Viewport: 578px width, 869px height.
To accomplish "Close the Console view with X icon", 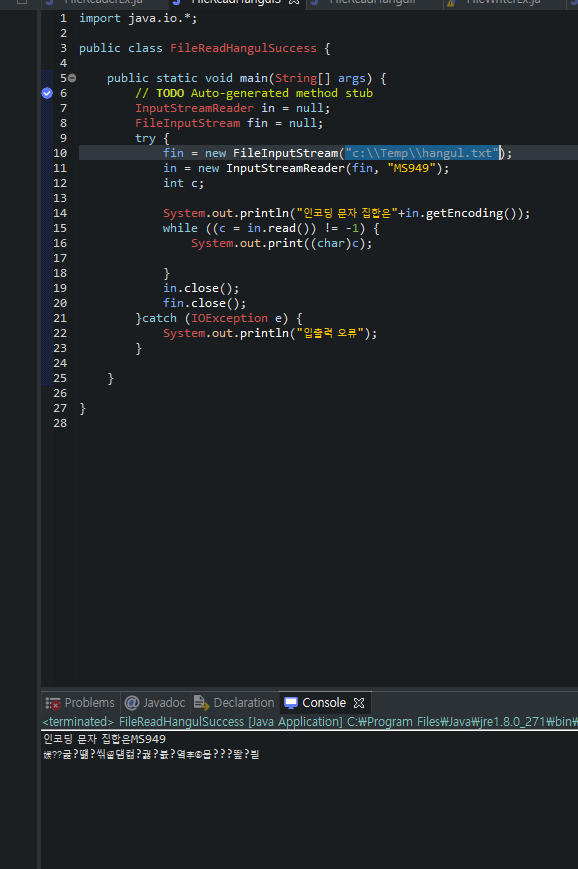I will coord(359,703).
